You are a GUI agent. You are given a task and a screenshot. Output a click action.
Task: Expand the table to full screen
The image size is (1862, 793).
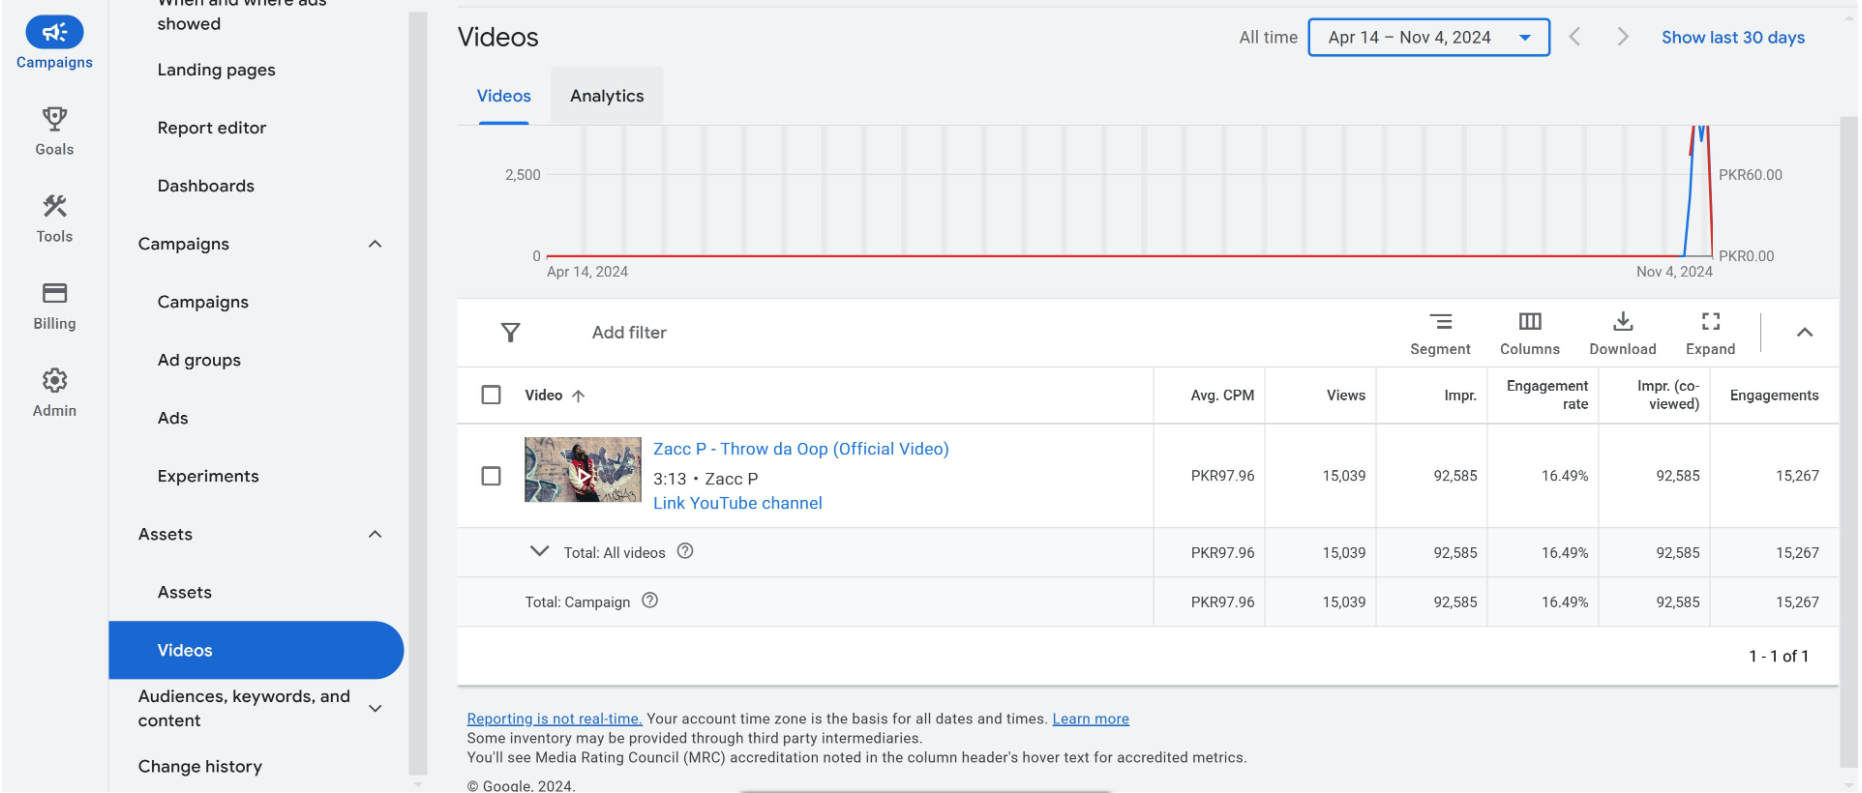[x=1710, y=322]
